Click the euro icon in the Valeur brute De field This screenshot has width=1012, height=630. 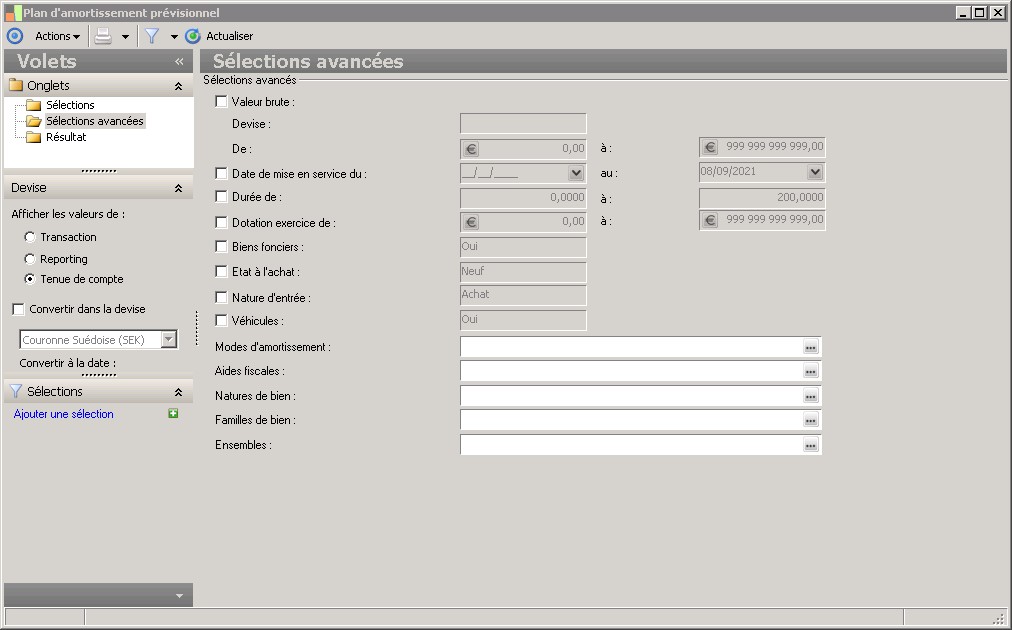[471, 149]
